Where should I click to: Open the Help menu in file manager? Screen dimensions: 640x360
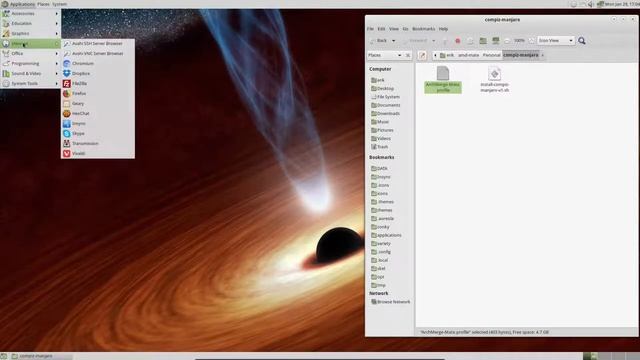click(443, 29)
